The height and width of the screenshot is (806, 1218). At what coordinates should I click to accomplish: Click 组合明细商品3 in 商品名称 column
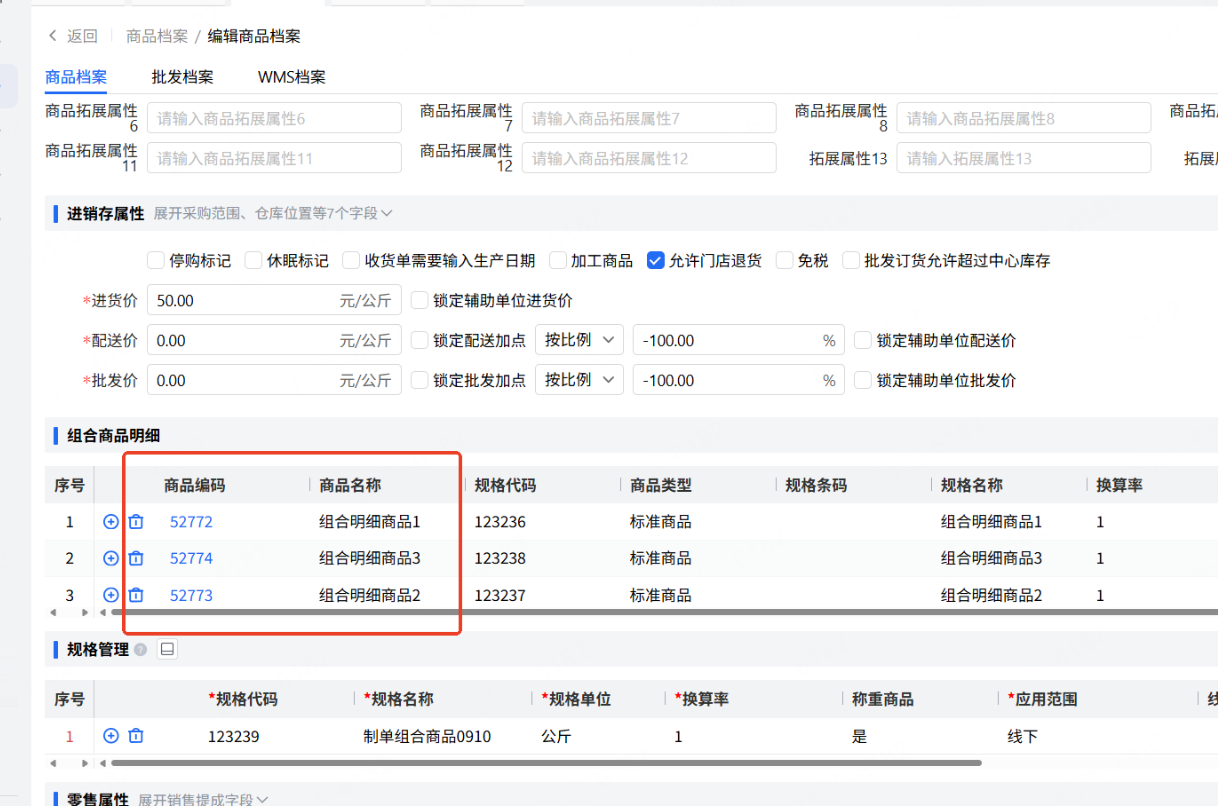[370, 558]
